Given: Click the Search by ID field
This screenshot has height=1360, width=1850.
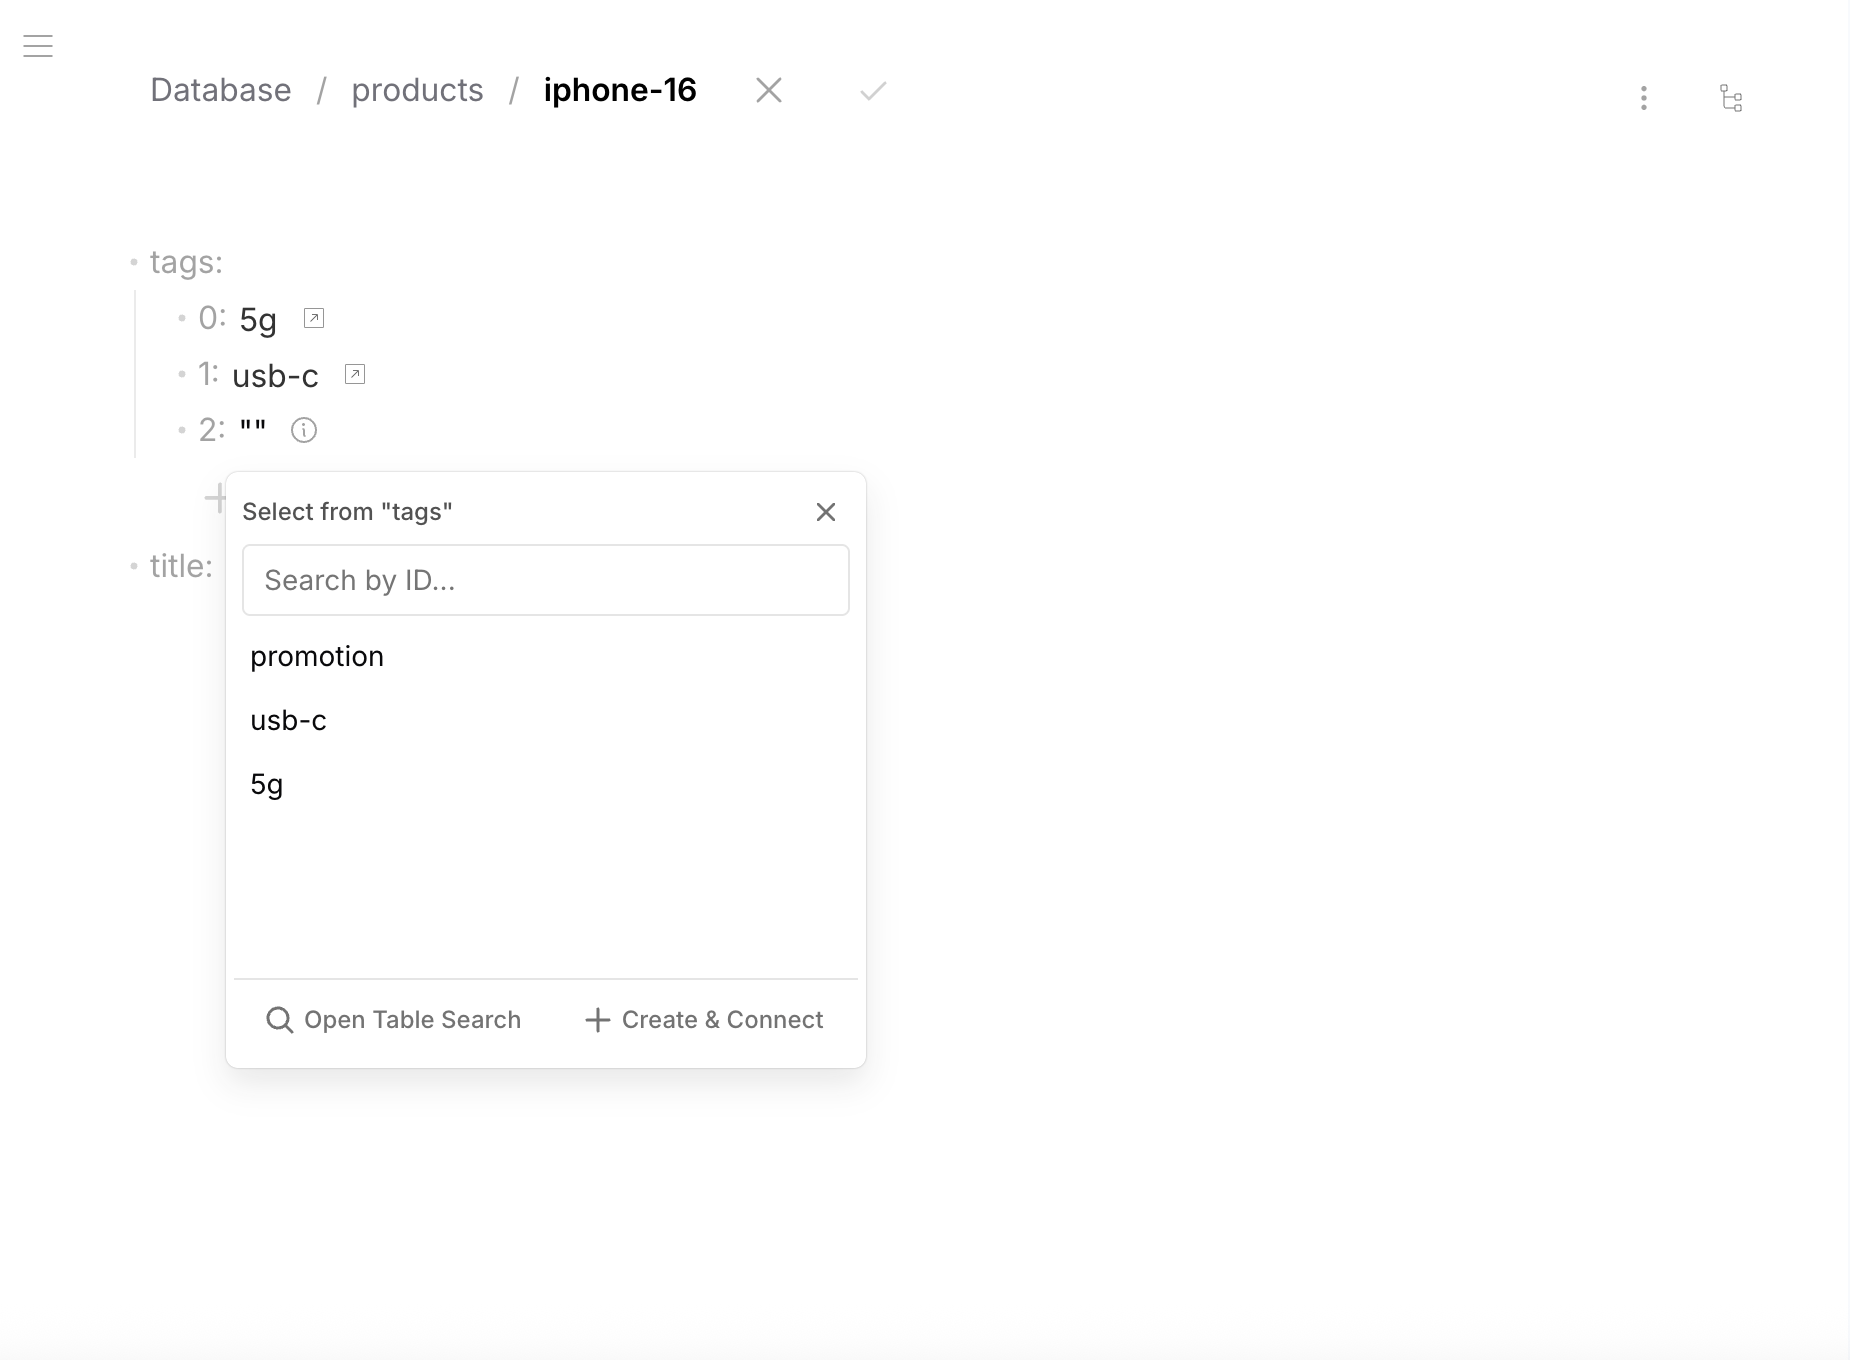Looking at the screenshot, I should coord(545,580).
